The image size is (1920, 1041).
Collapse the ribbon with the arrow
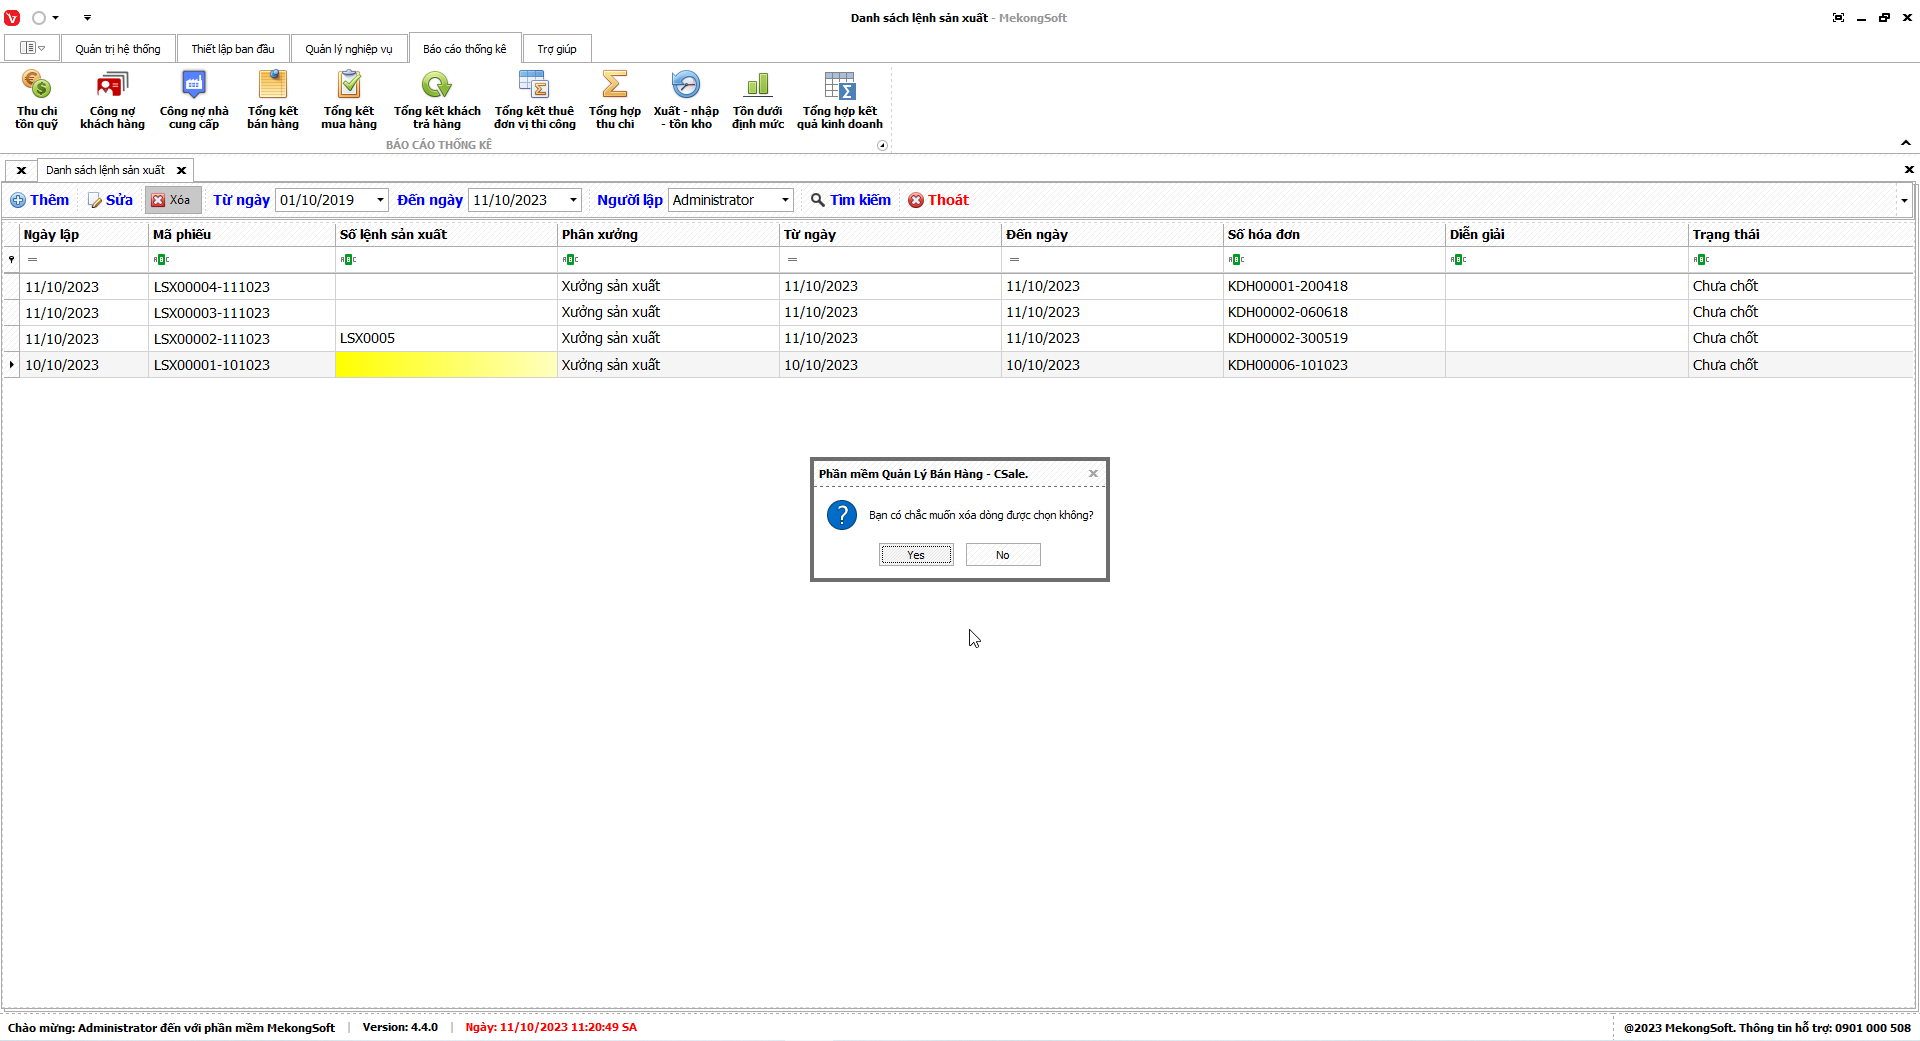(1905, 143)
